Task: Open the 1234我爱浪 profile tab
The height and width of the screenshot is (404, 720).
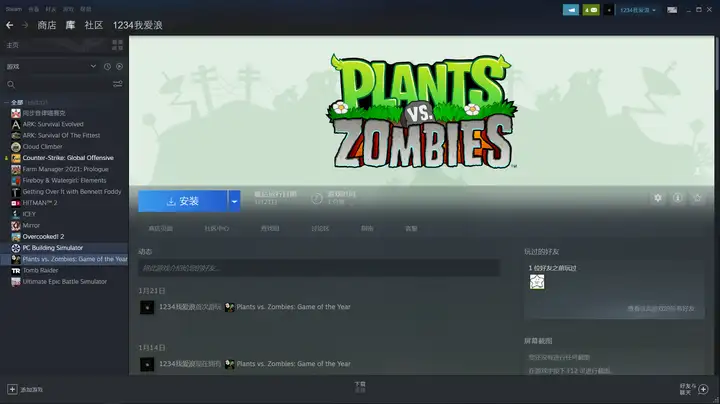Action: [x=138, y=25]
